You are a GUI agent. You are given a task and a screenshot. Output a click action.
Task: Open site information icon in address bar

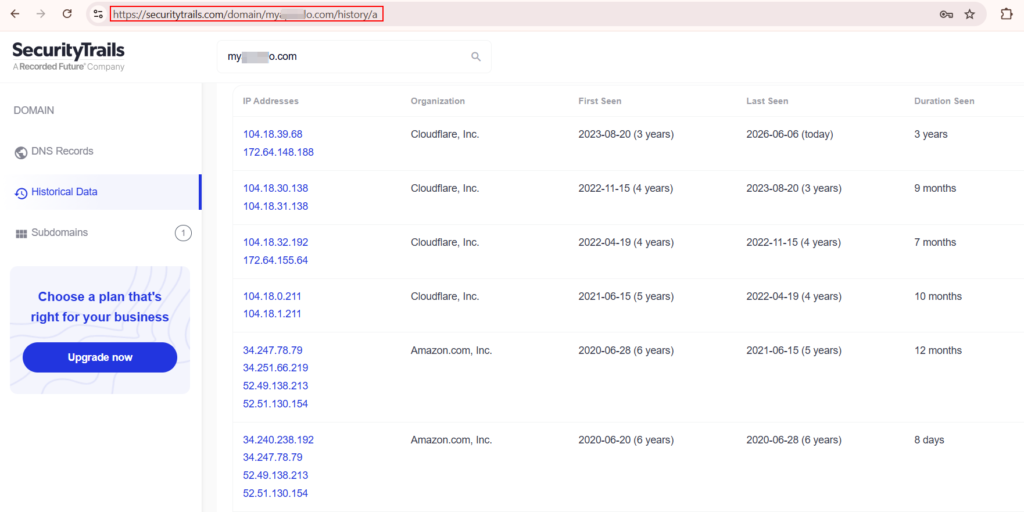coord(98,14)
